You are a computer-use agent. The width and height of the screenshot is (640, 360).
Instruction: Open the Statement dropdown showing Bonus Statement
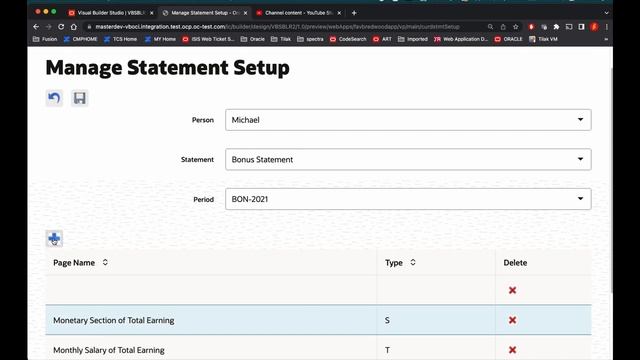[408, 159]
